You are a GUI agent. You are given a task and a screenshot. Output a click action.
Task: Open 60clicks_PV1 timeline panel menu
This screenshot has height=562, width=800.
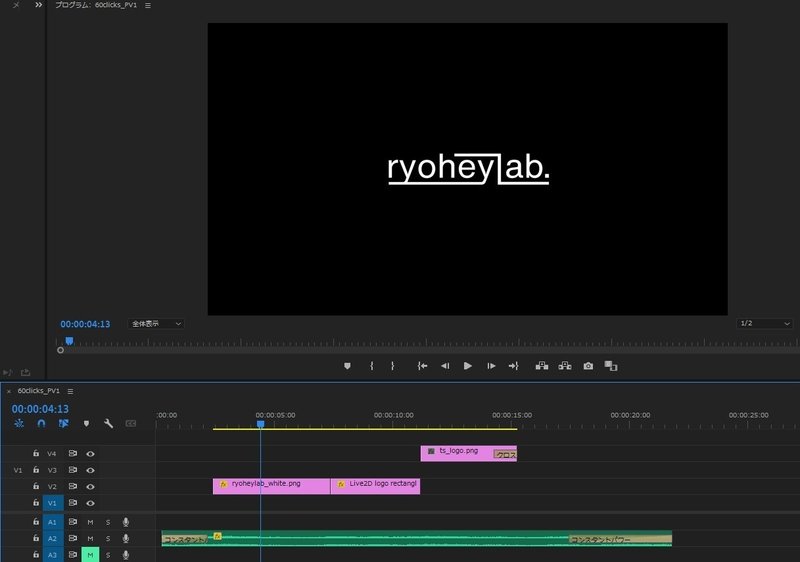[70, 391]
